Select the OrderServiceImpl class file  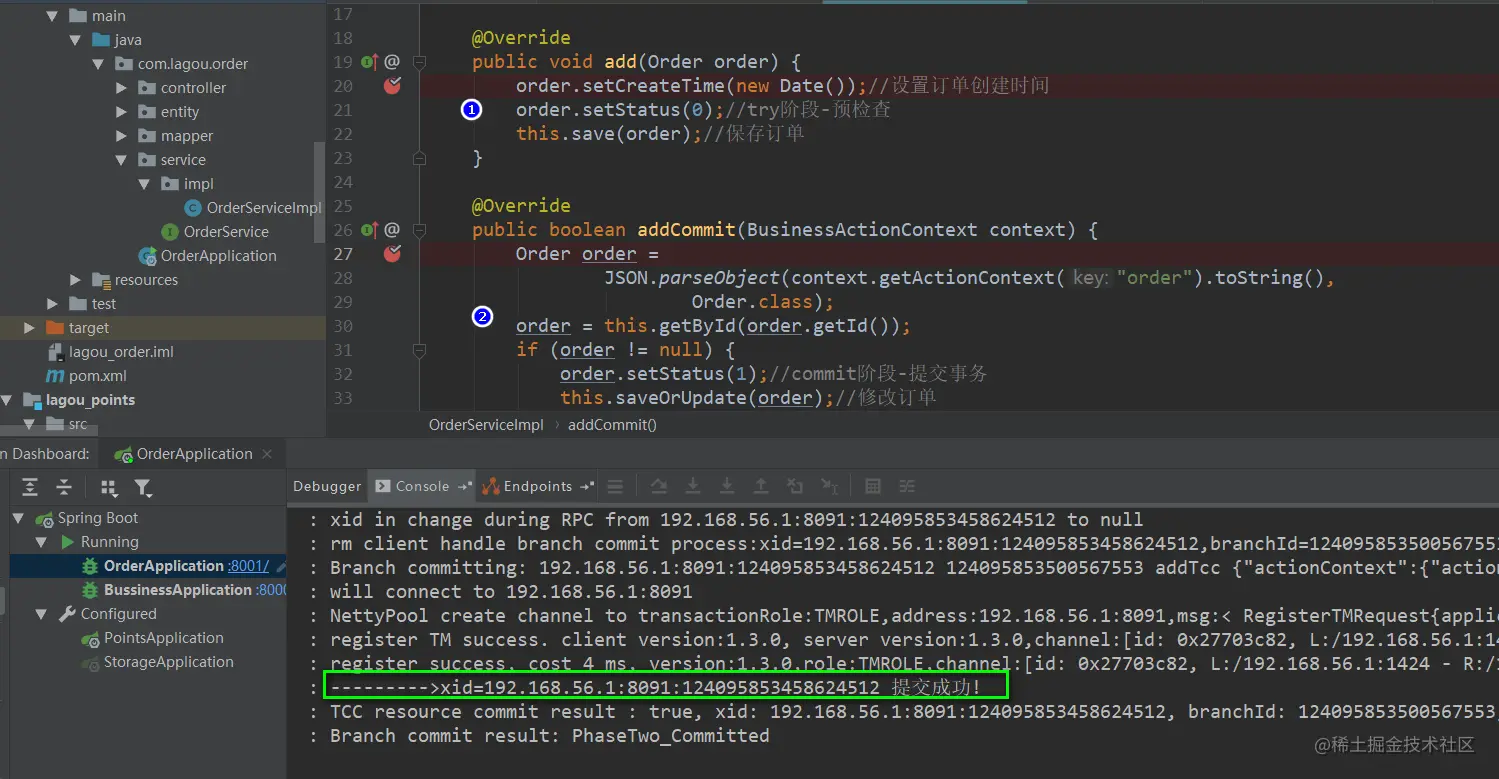click(x=264, y=208)
